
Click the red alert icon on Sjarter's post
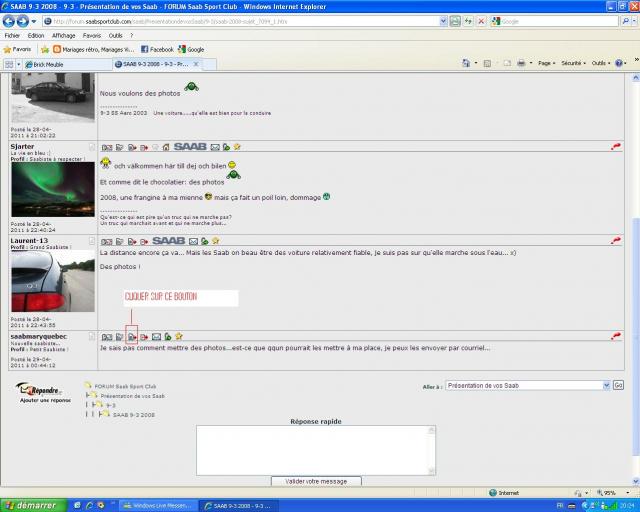[x=616, y=147]
